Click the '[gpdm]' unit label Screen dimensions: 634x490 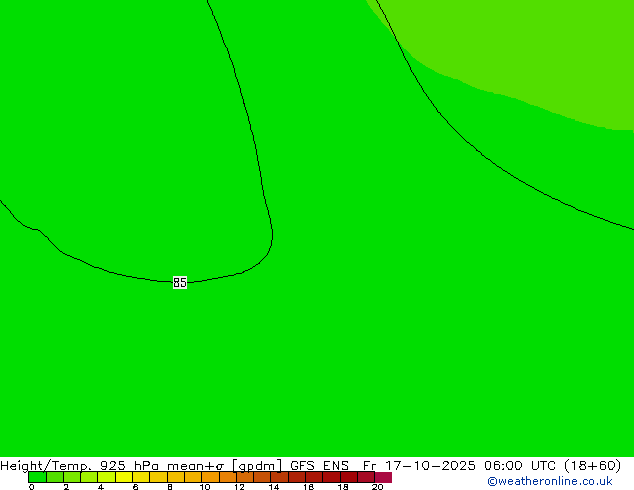point(257,466)
